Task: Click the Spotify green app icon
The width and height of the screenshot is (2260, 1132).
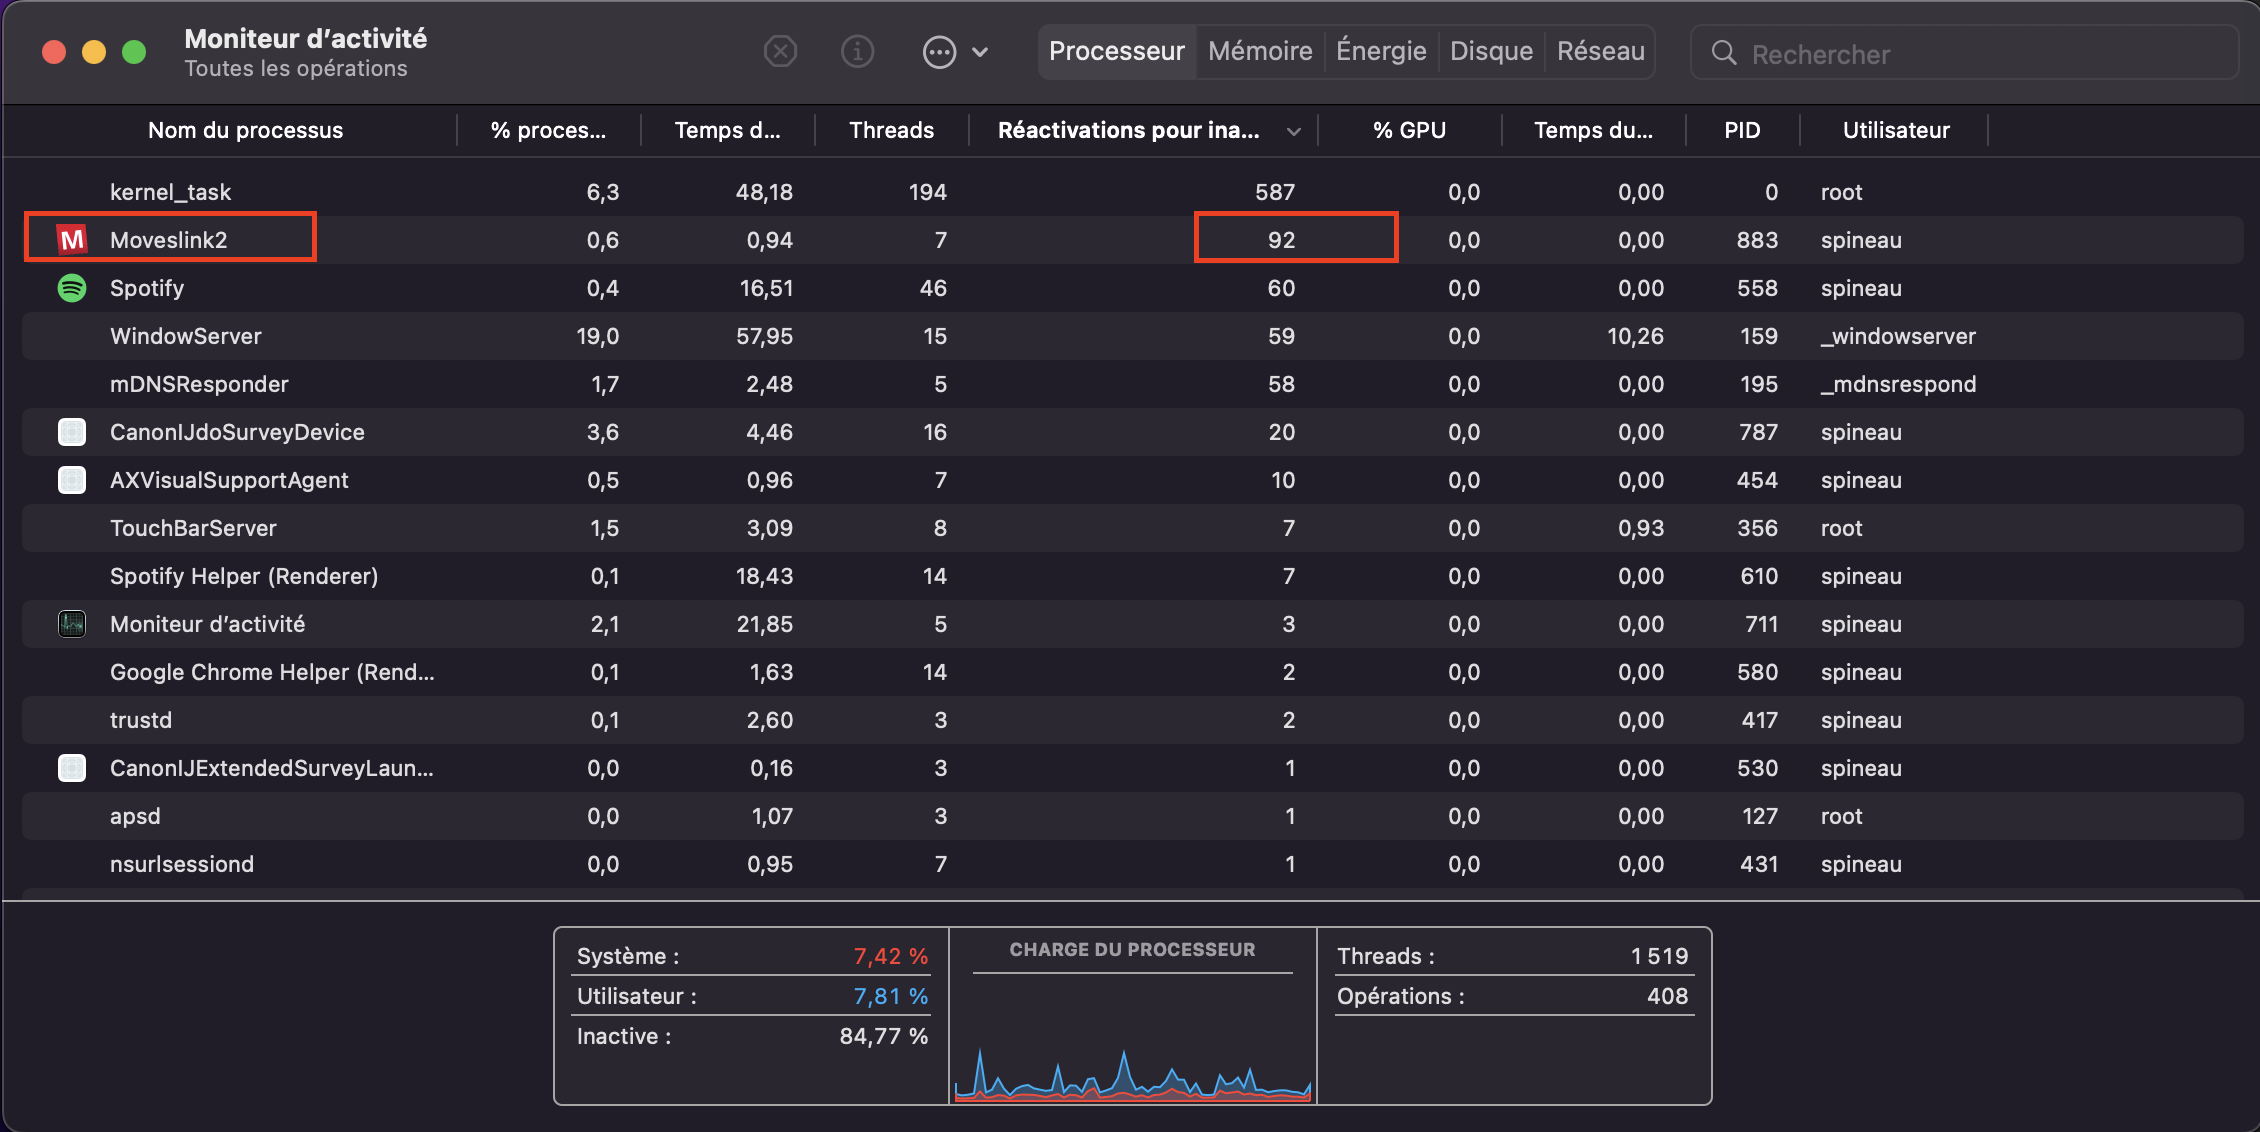Action: (72, 288)
